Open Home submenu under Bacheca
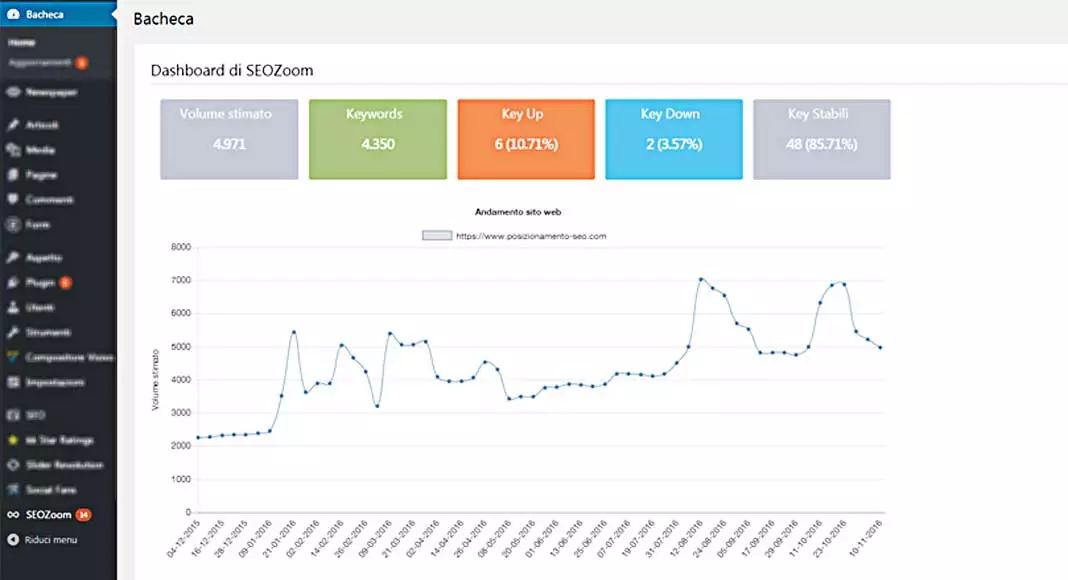 [x=22, y=42]
